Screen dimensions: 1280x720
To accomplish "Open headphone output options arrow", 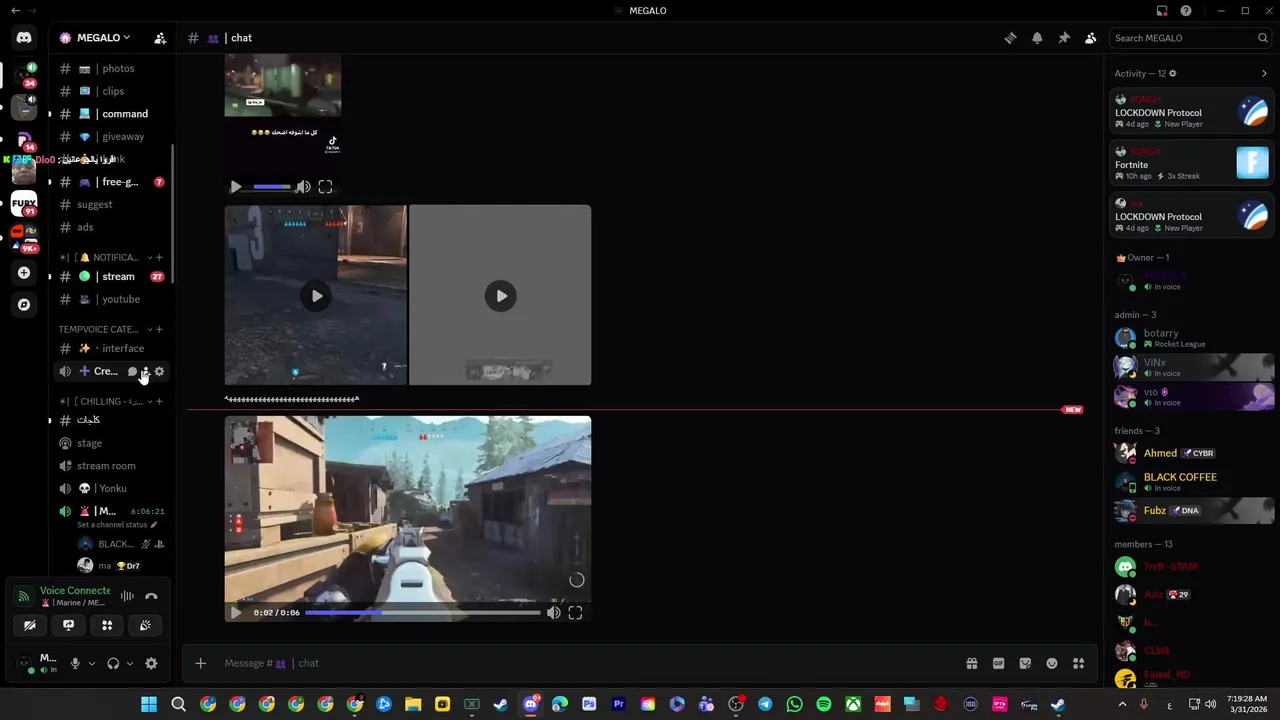I will tap(130, 663).
